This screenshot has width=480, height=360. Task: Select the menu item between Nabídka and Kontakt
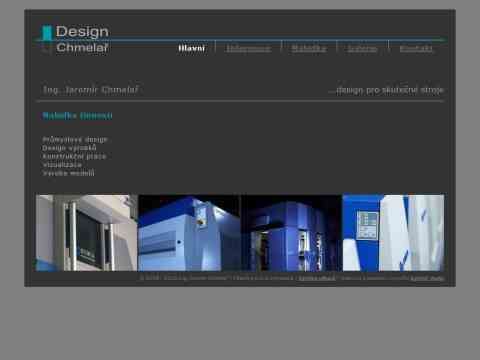coord(362,49)
